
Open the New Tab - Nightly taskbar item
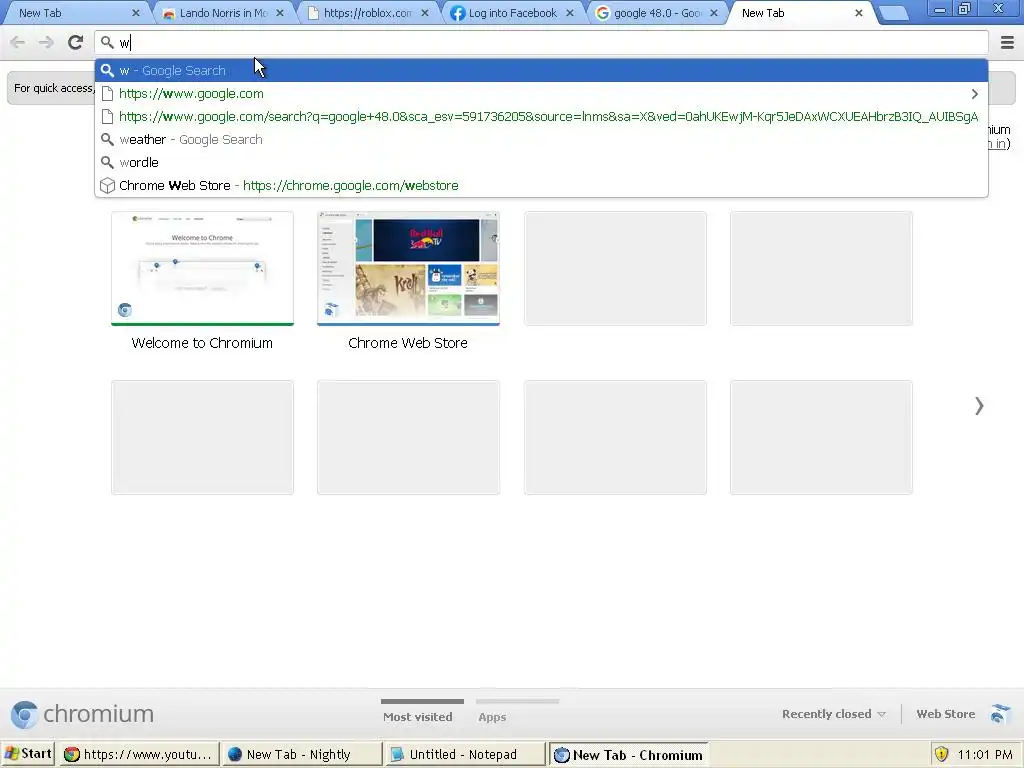point(301,754)
